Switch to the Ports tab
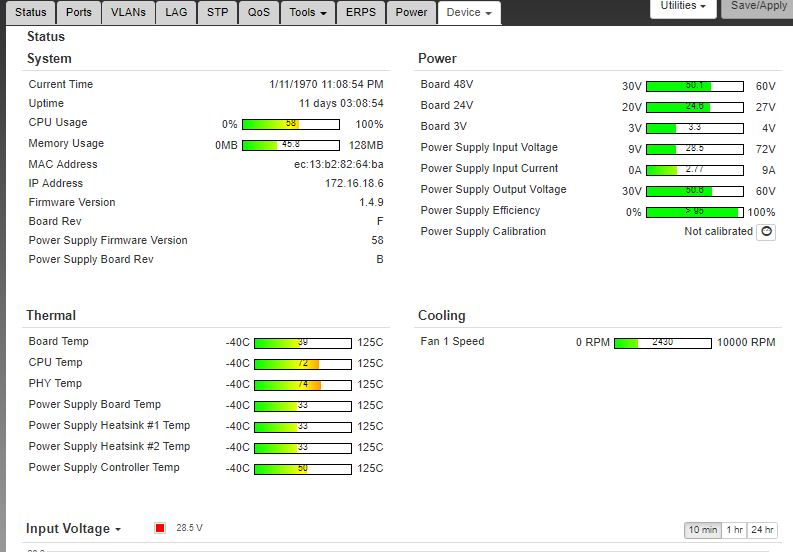This screenshot has width=793, height=552. pyautogui.click(x=78, y=13)
